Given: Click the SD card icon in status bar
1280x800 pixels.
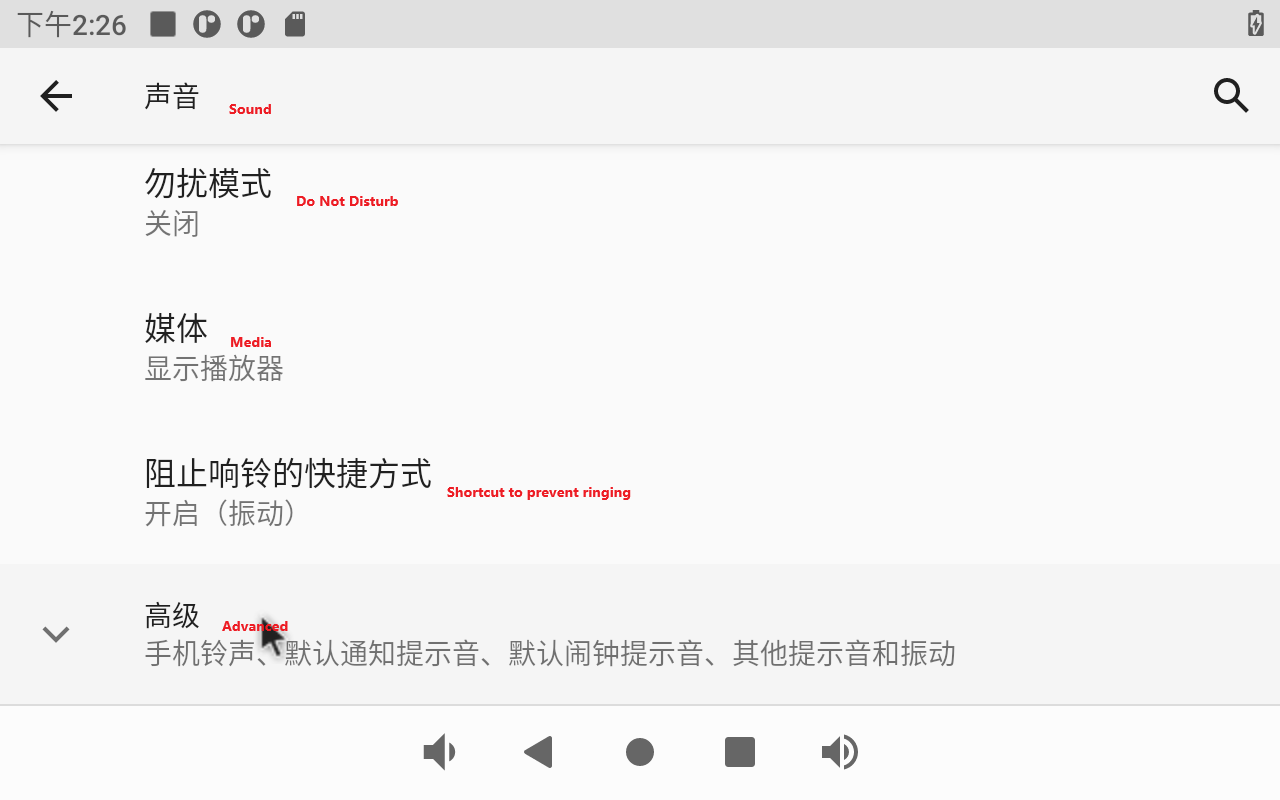Looking at the screenshot, I should pyautogui.click(x=295, y=24).
